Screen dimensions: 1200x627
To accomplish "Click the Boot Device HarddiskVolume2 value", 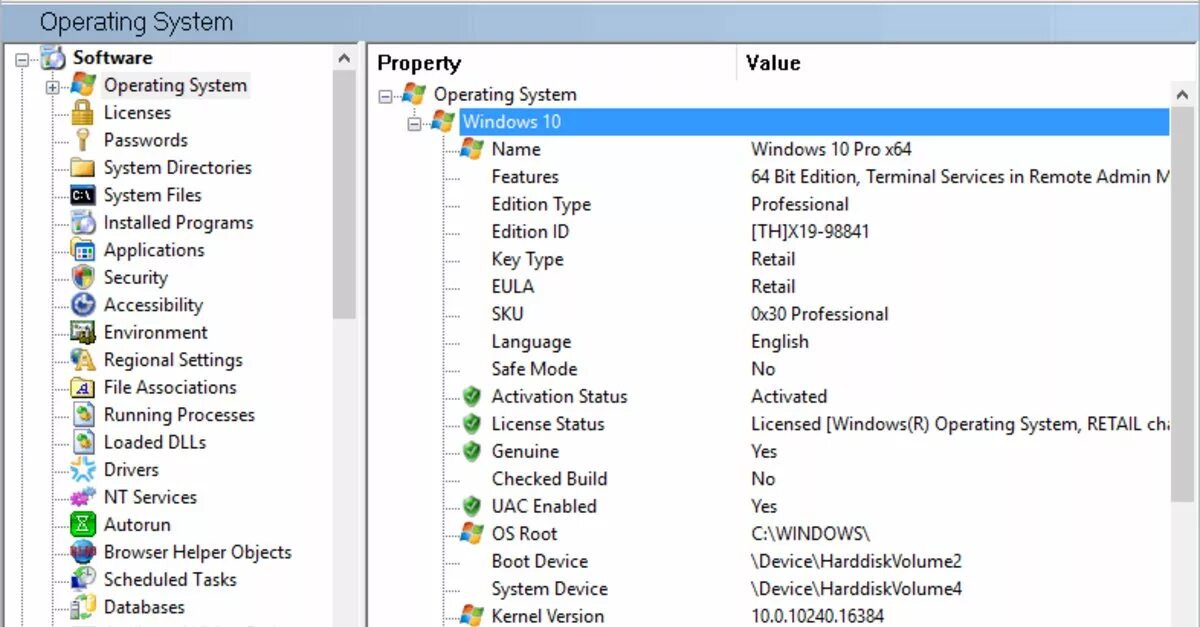I will coord(856,562).
